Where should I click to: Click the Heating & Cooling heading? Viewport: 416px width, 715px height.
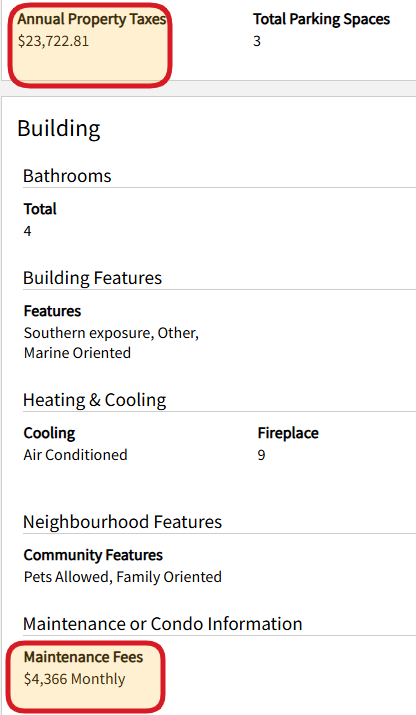point(95,400)
